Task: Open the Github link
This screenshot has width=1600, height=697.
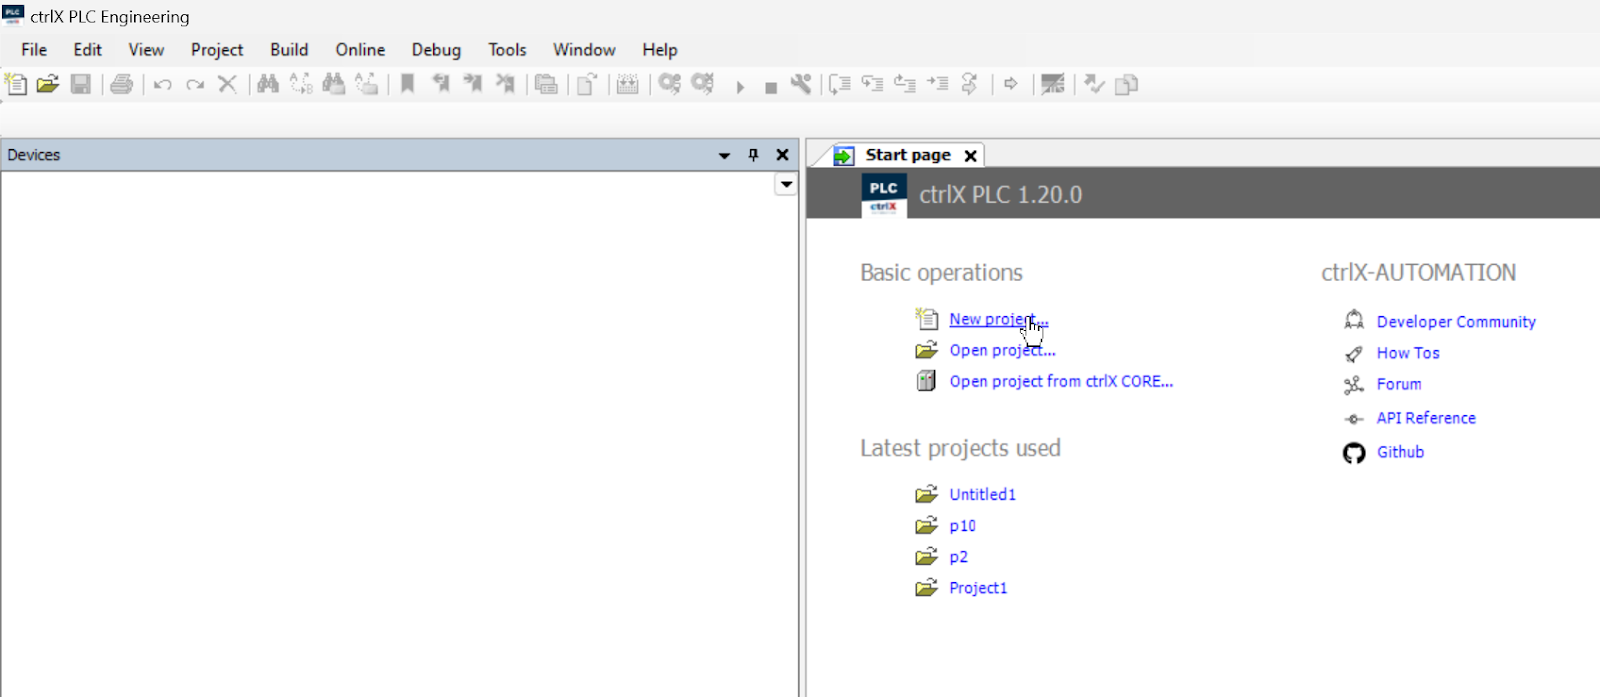Action: pos(1400,452)
